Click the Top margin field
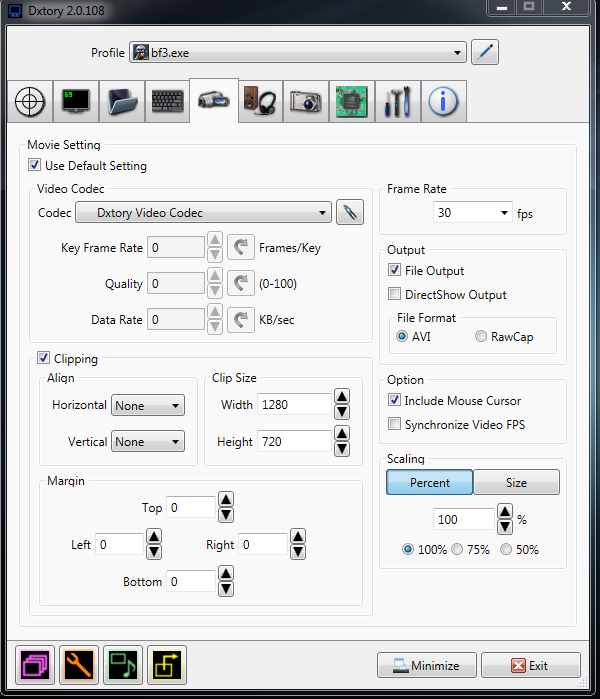 [x=191, y=507]
